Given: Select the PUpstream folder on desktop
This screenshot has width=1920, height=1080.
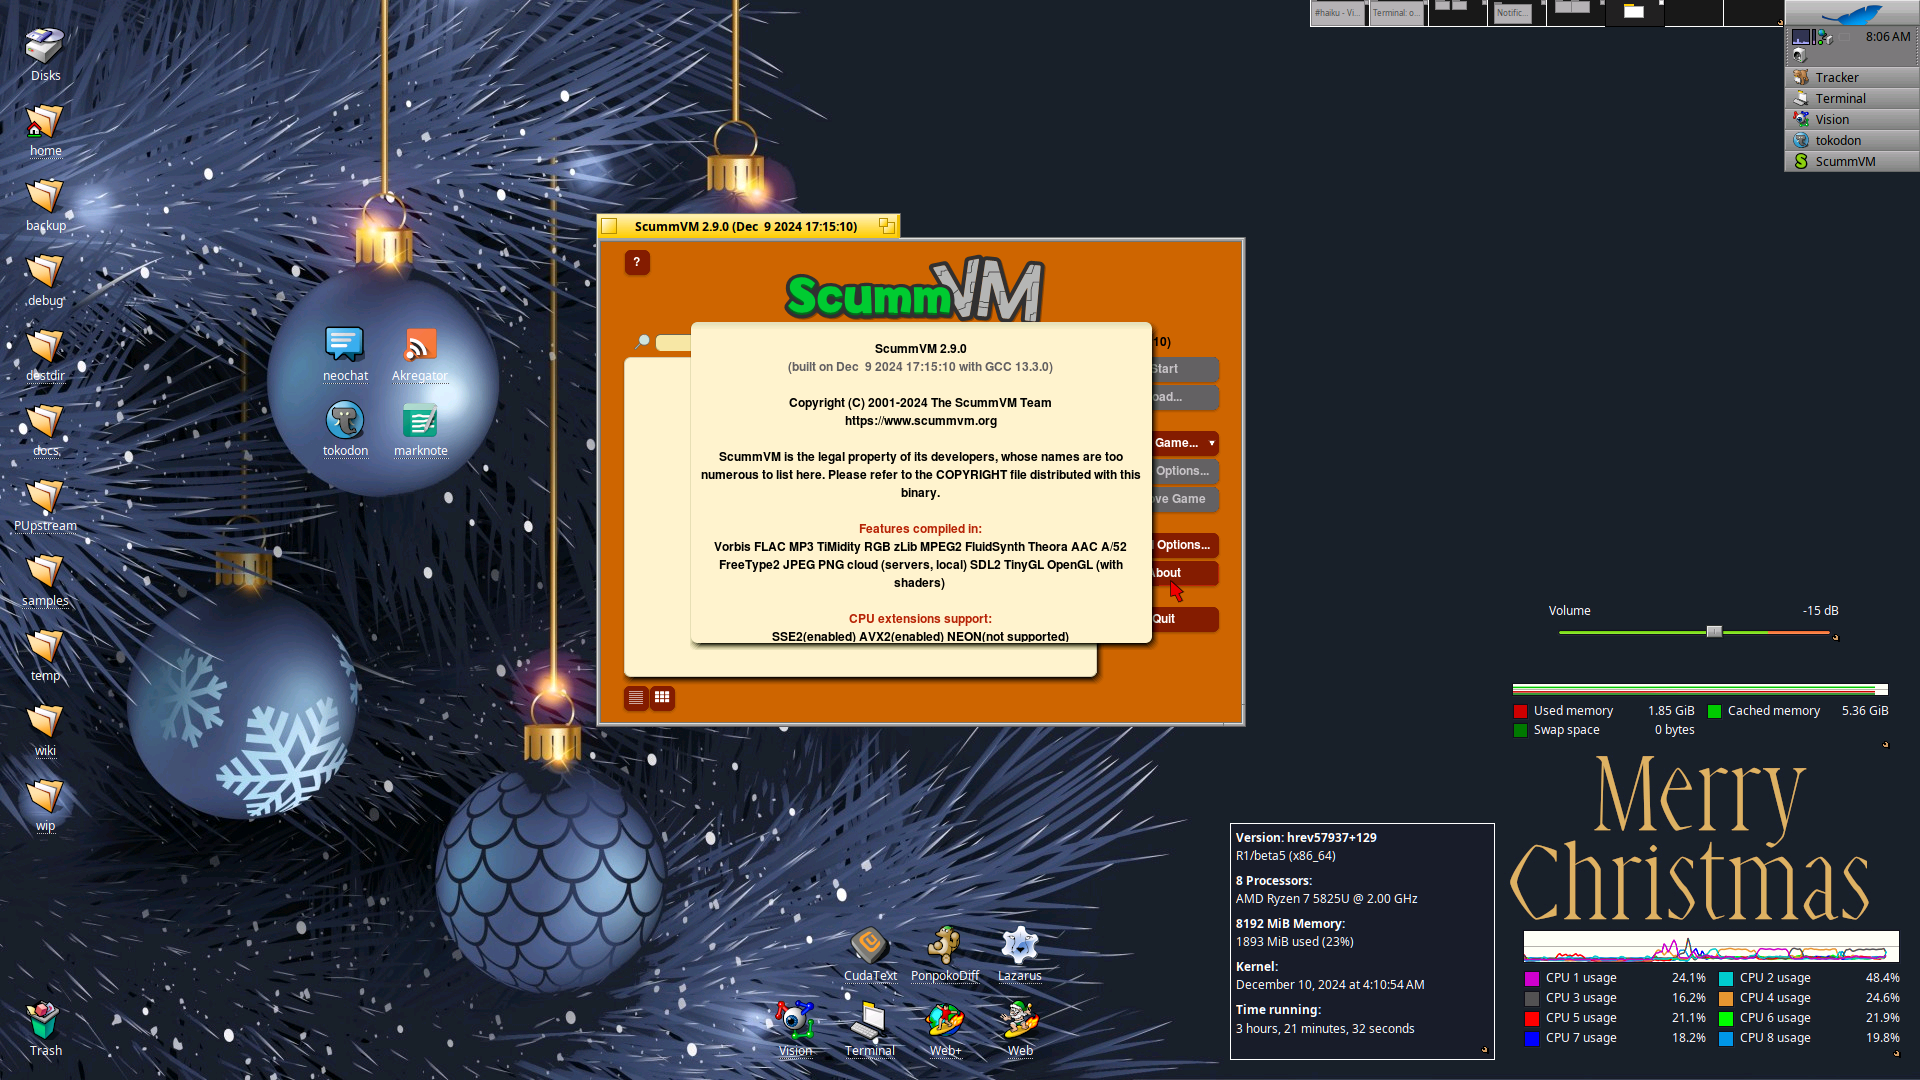Looking at the screenshot, I should (x=45, y=505).
